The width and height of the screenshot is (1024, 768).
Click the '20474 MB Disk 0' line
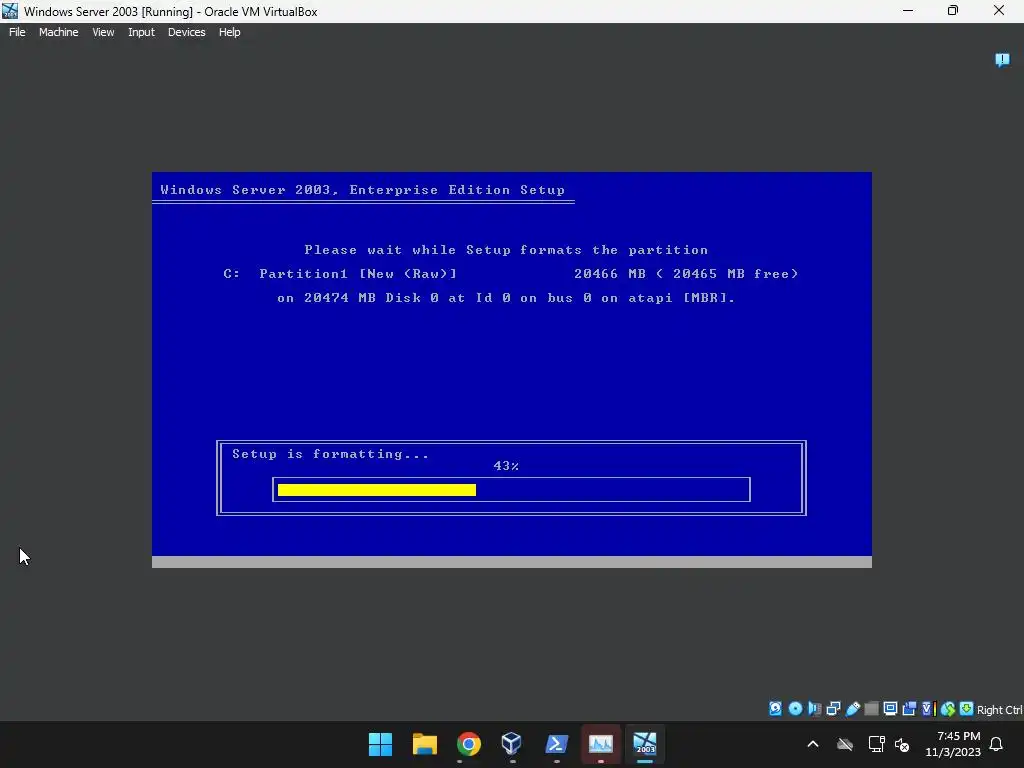(x=506, y=298)
